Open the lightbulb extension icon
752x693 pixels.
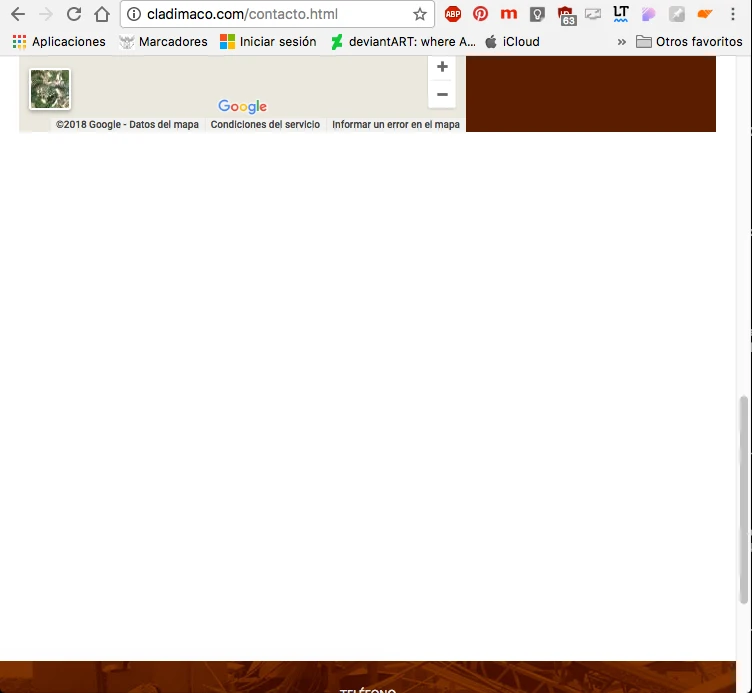click(x=537, y=15)
